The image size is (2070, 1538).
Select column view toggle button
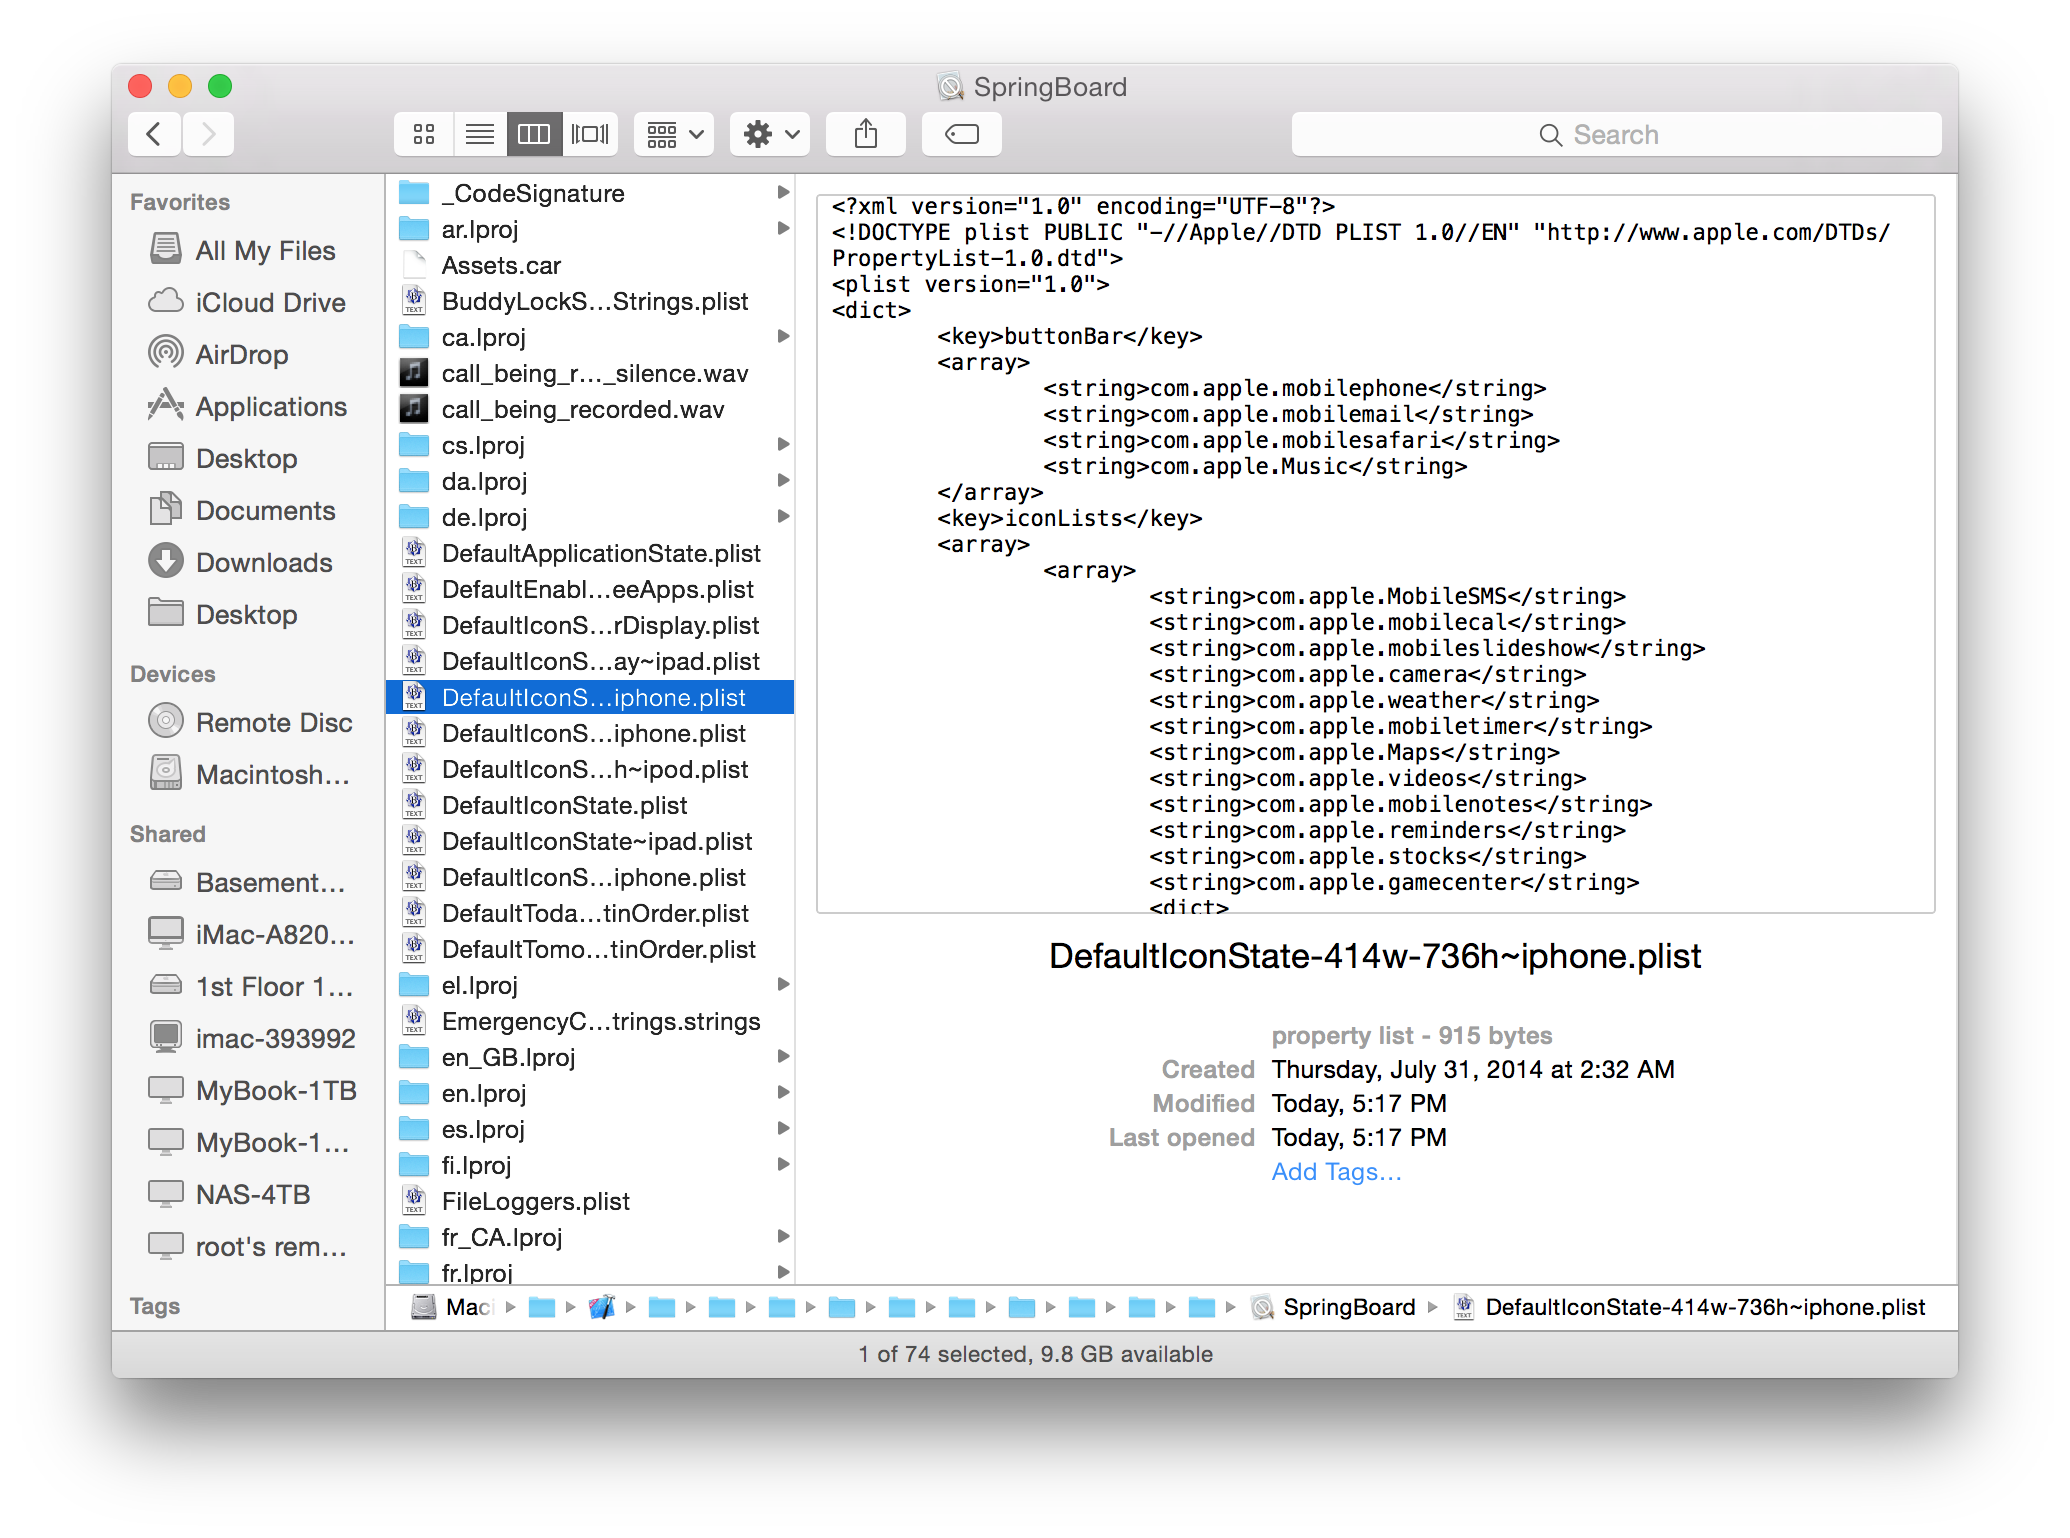534,134
